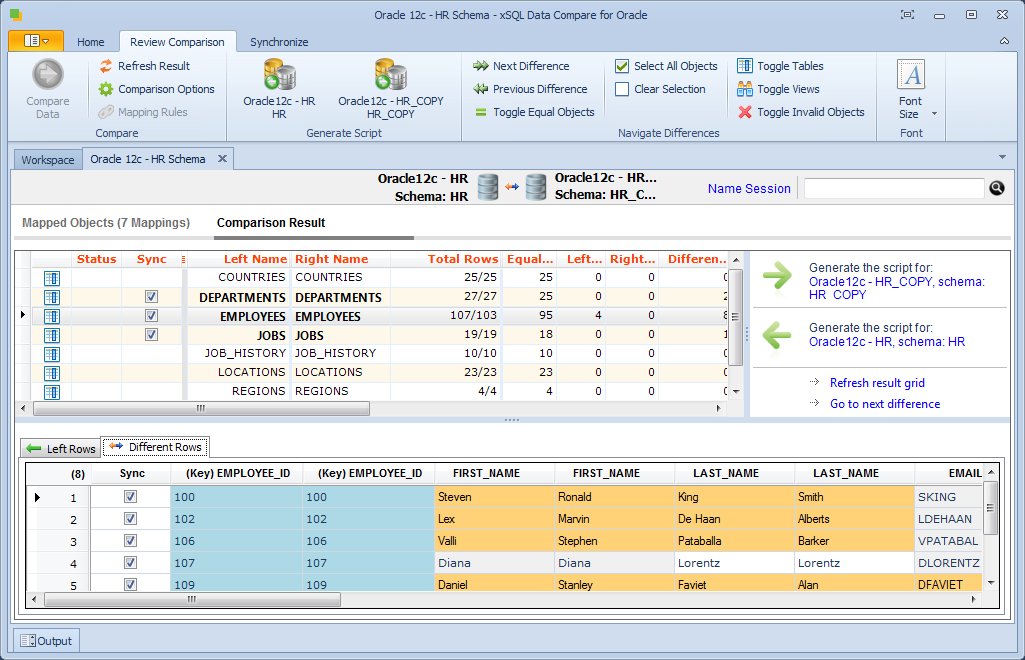Image resolution: width=1025 pixels, height=660 pixels.
Task: Click the Font Size icon
Action: [x=911, y=74]
